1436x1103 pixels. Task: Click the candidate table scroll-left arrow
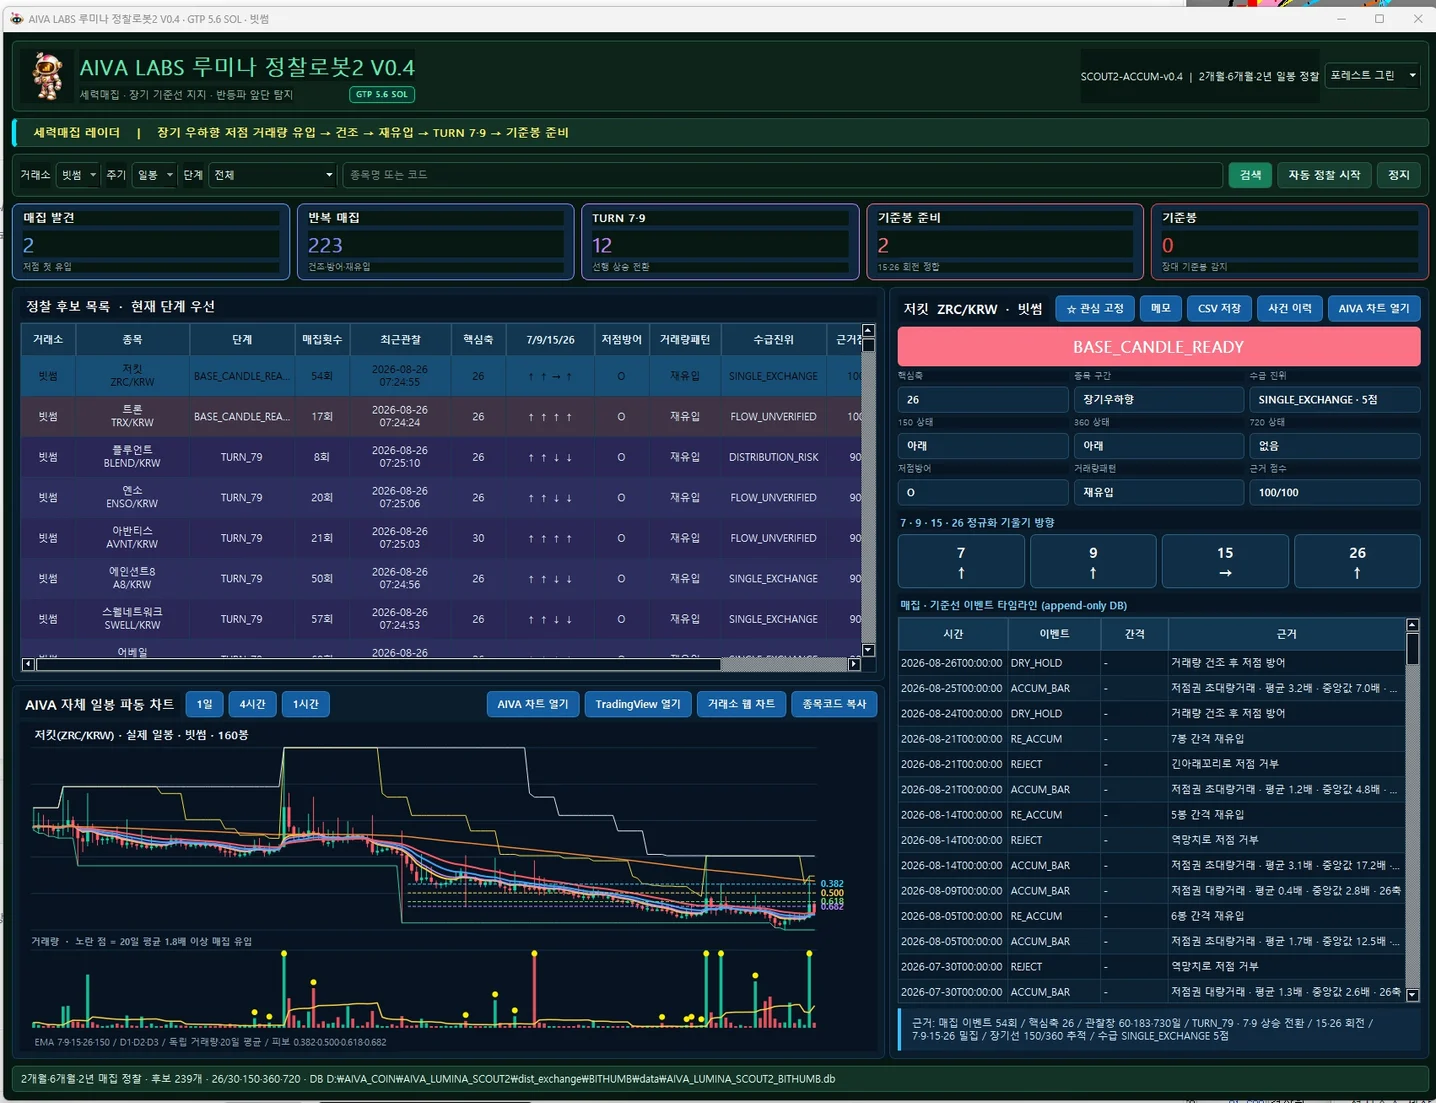click(x=28, y=664)
